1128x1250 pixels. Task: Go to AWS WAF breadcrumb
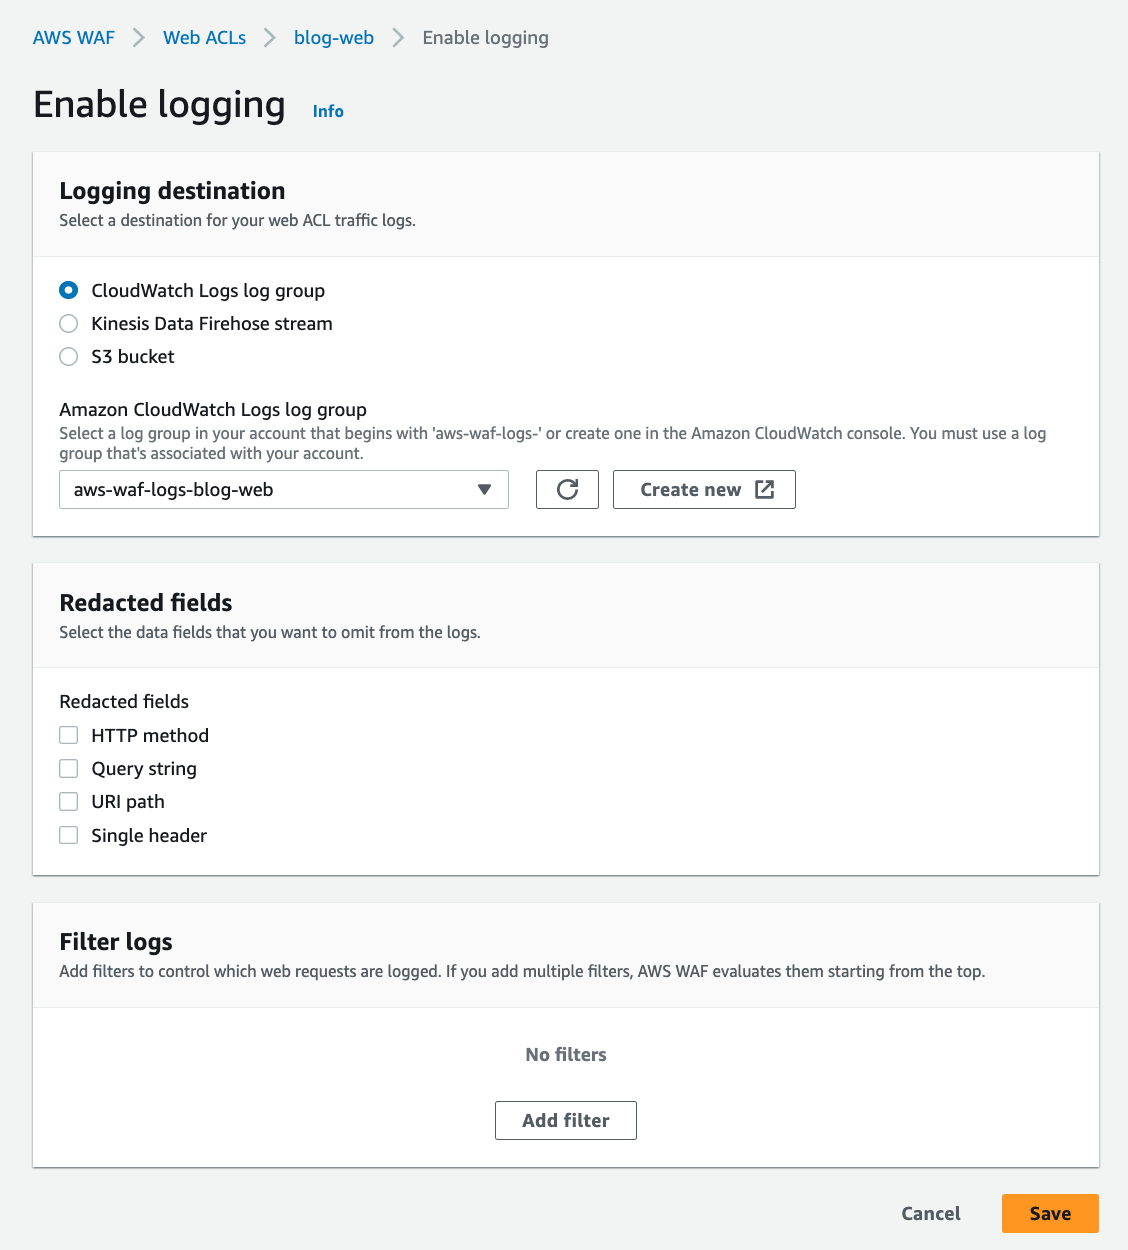[74, 37]
